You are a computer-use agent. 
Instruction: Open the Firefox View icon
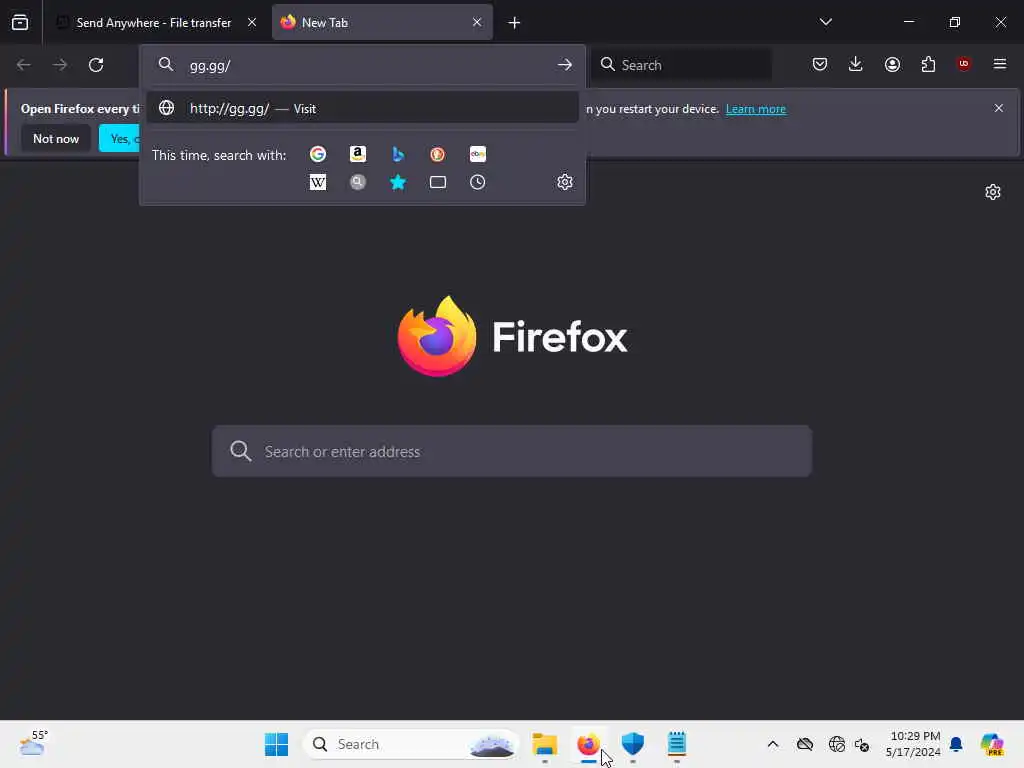coord(20,22)
